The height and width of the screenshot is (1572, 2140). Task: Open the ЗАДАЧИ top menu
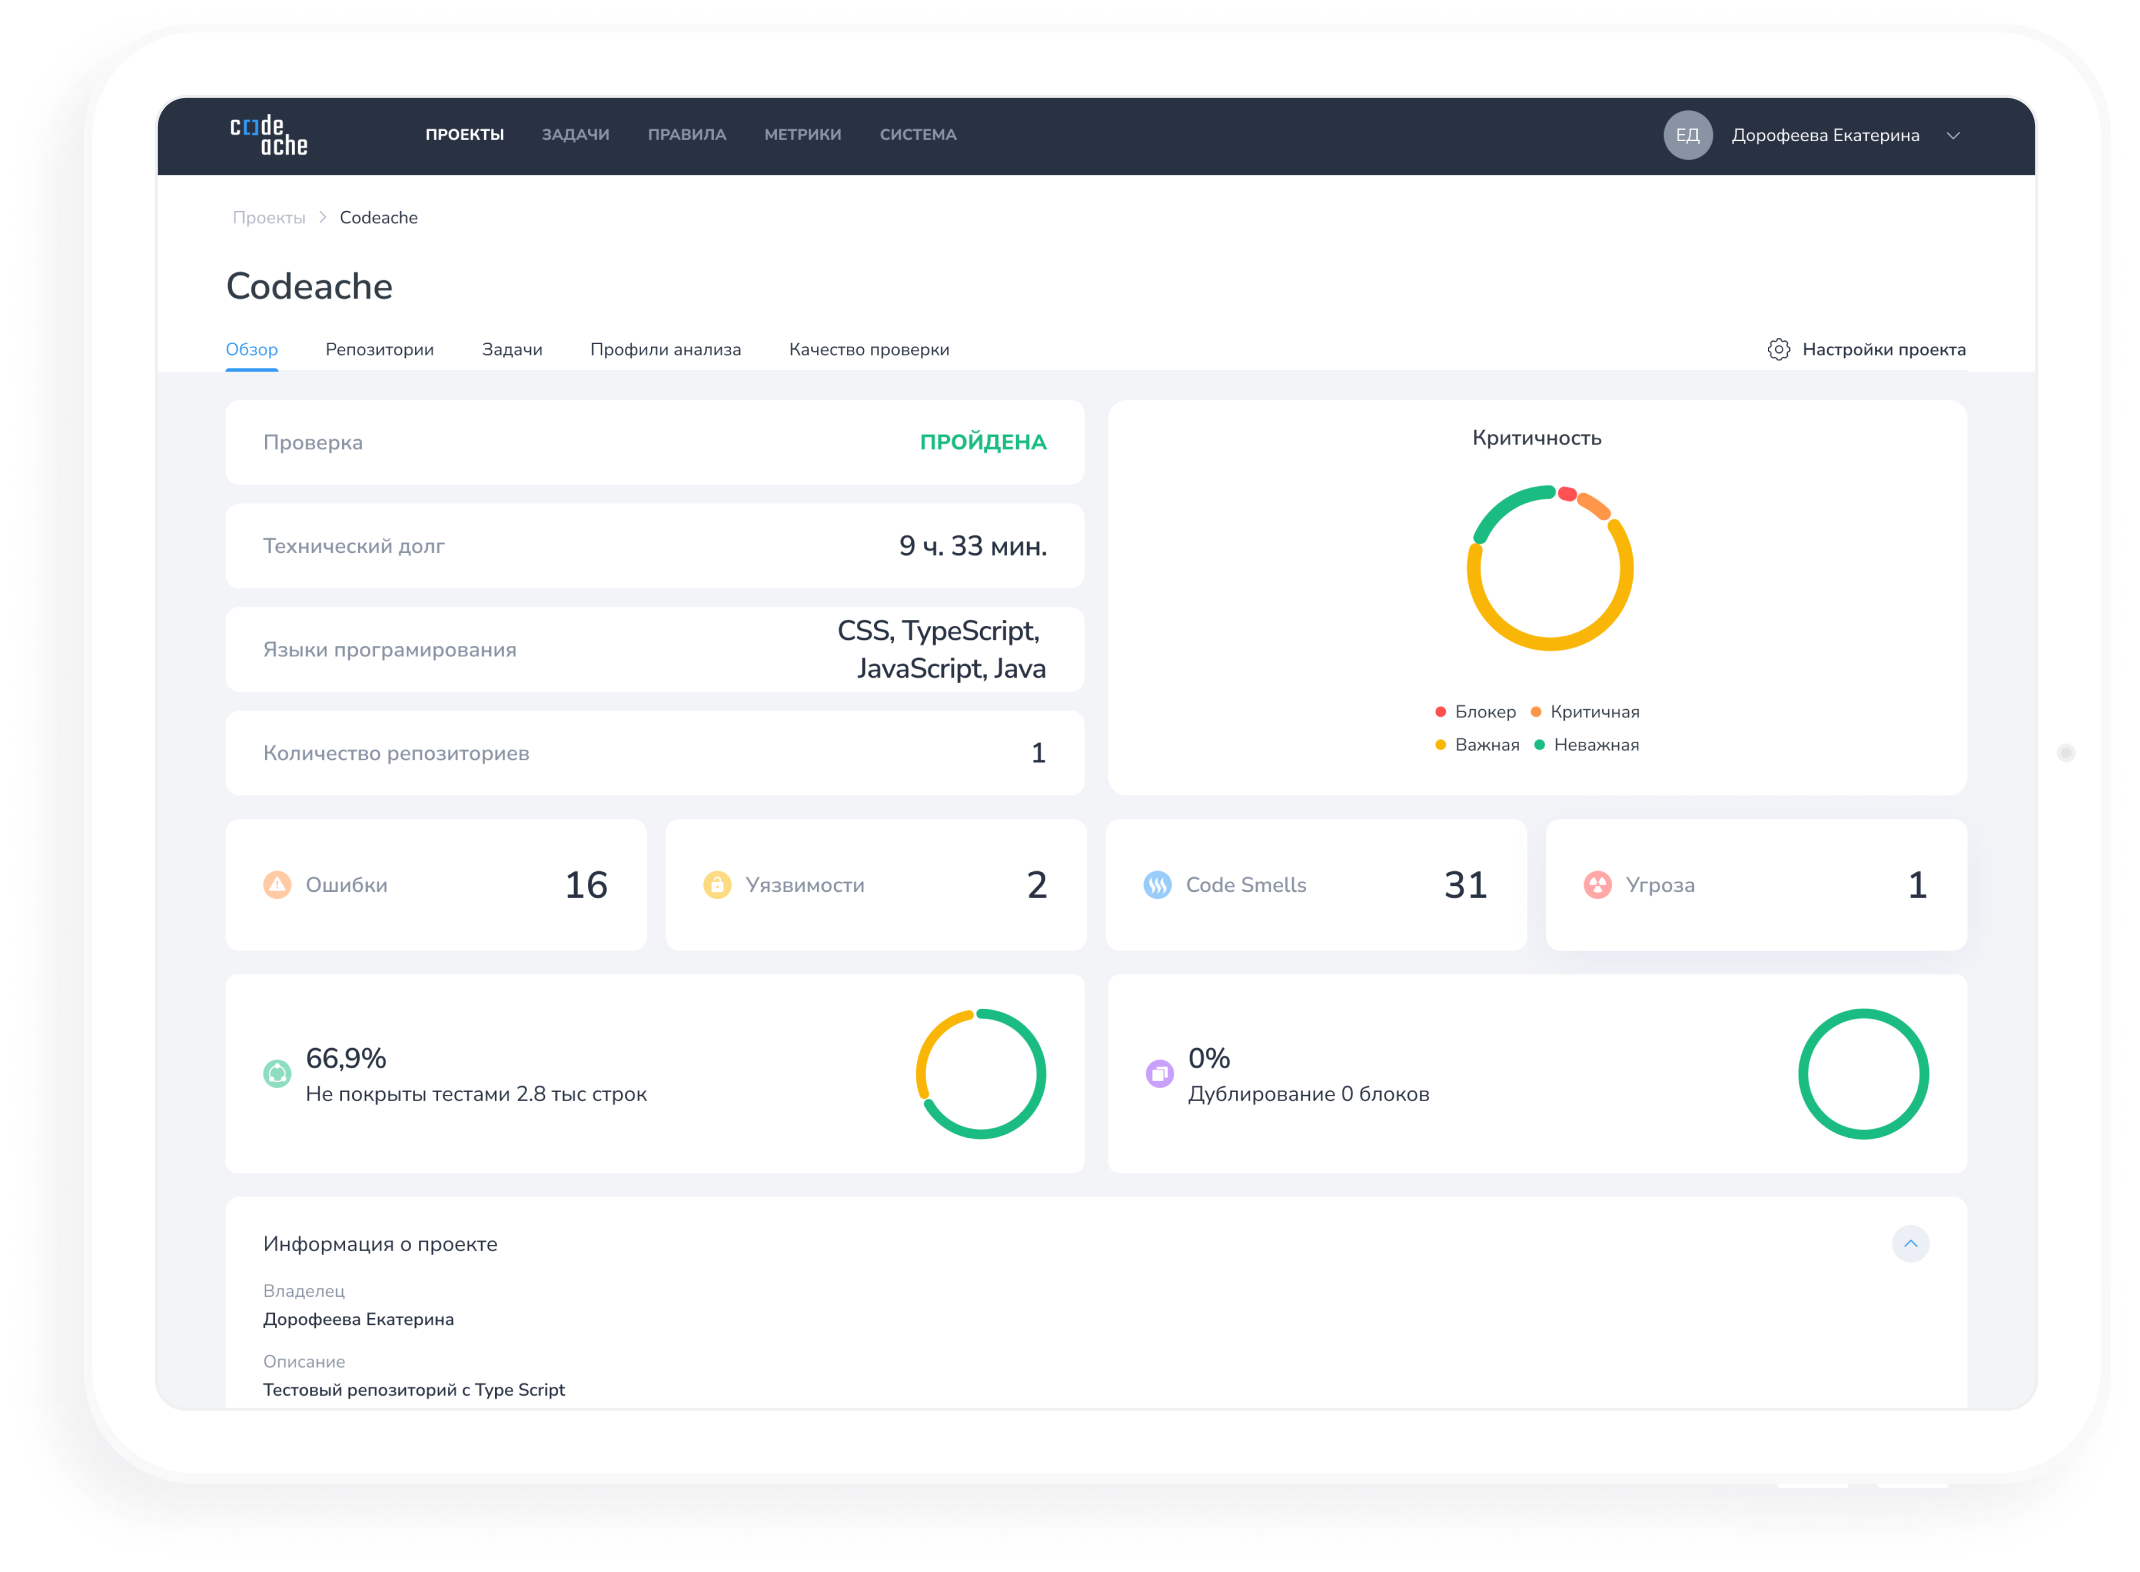pyautogui.click(x=575, y=135)
